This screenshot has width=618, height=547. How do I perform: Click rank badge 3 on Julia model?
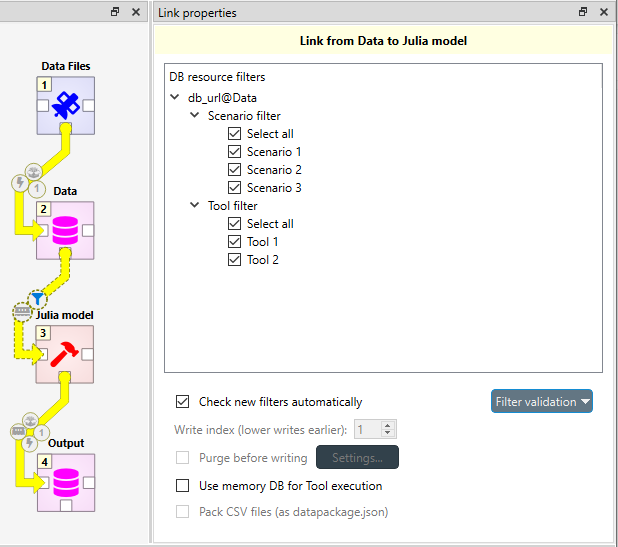[x=43, y=333]
